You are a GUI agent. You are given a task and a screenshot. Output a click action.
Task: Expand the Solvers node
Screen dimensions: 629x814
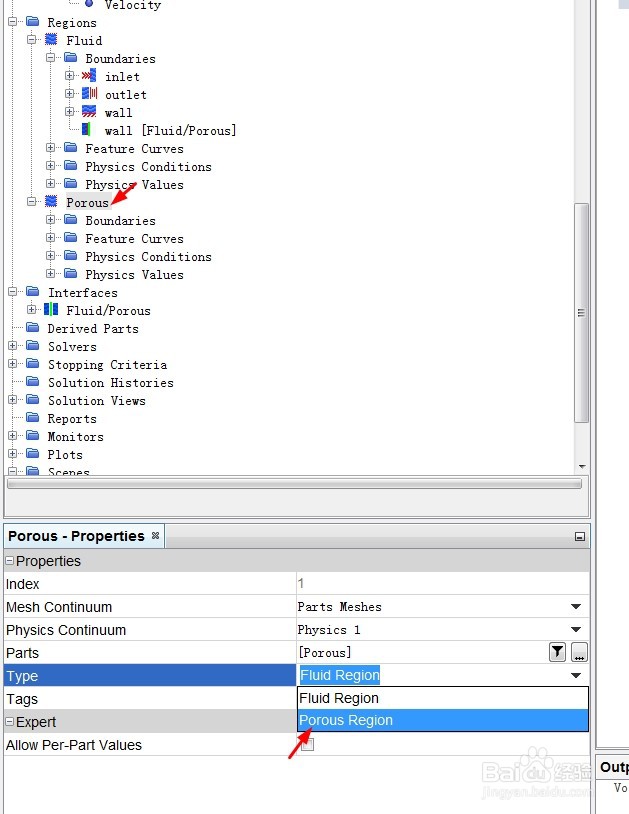point(13,346)
